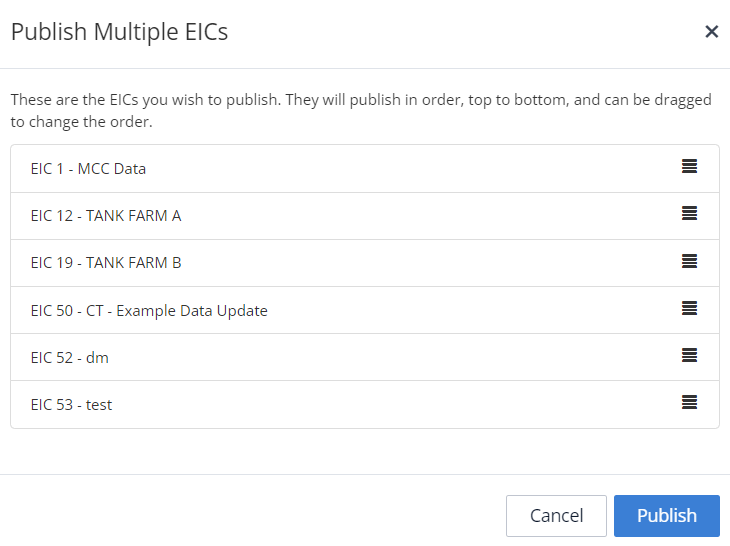Click the blank header area beside the title
The width and height of the screenshot is (730, 546).
[466, 32]
